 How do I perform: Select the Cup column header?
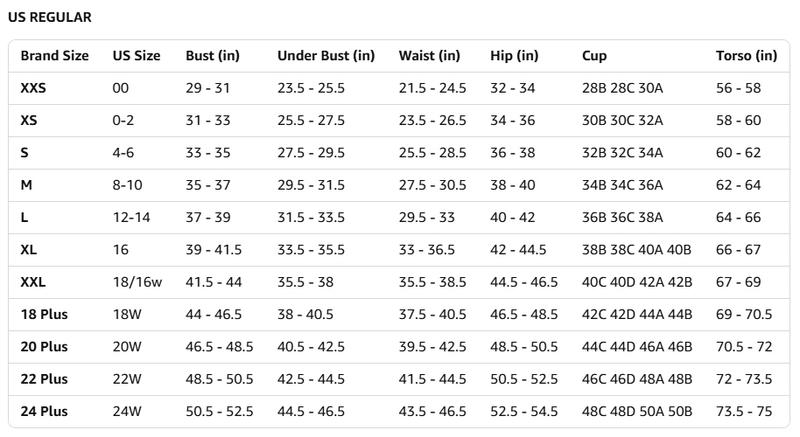594,56
